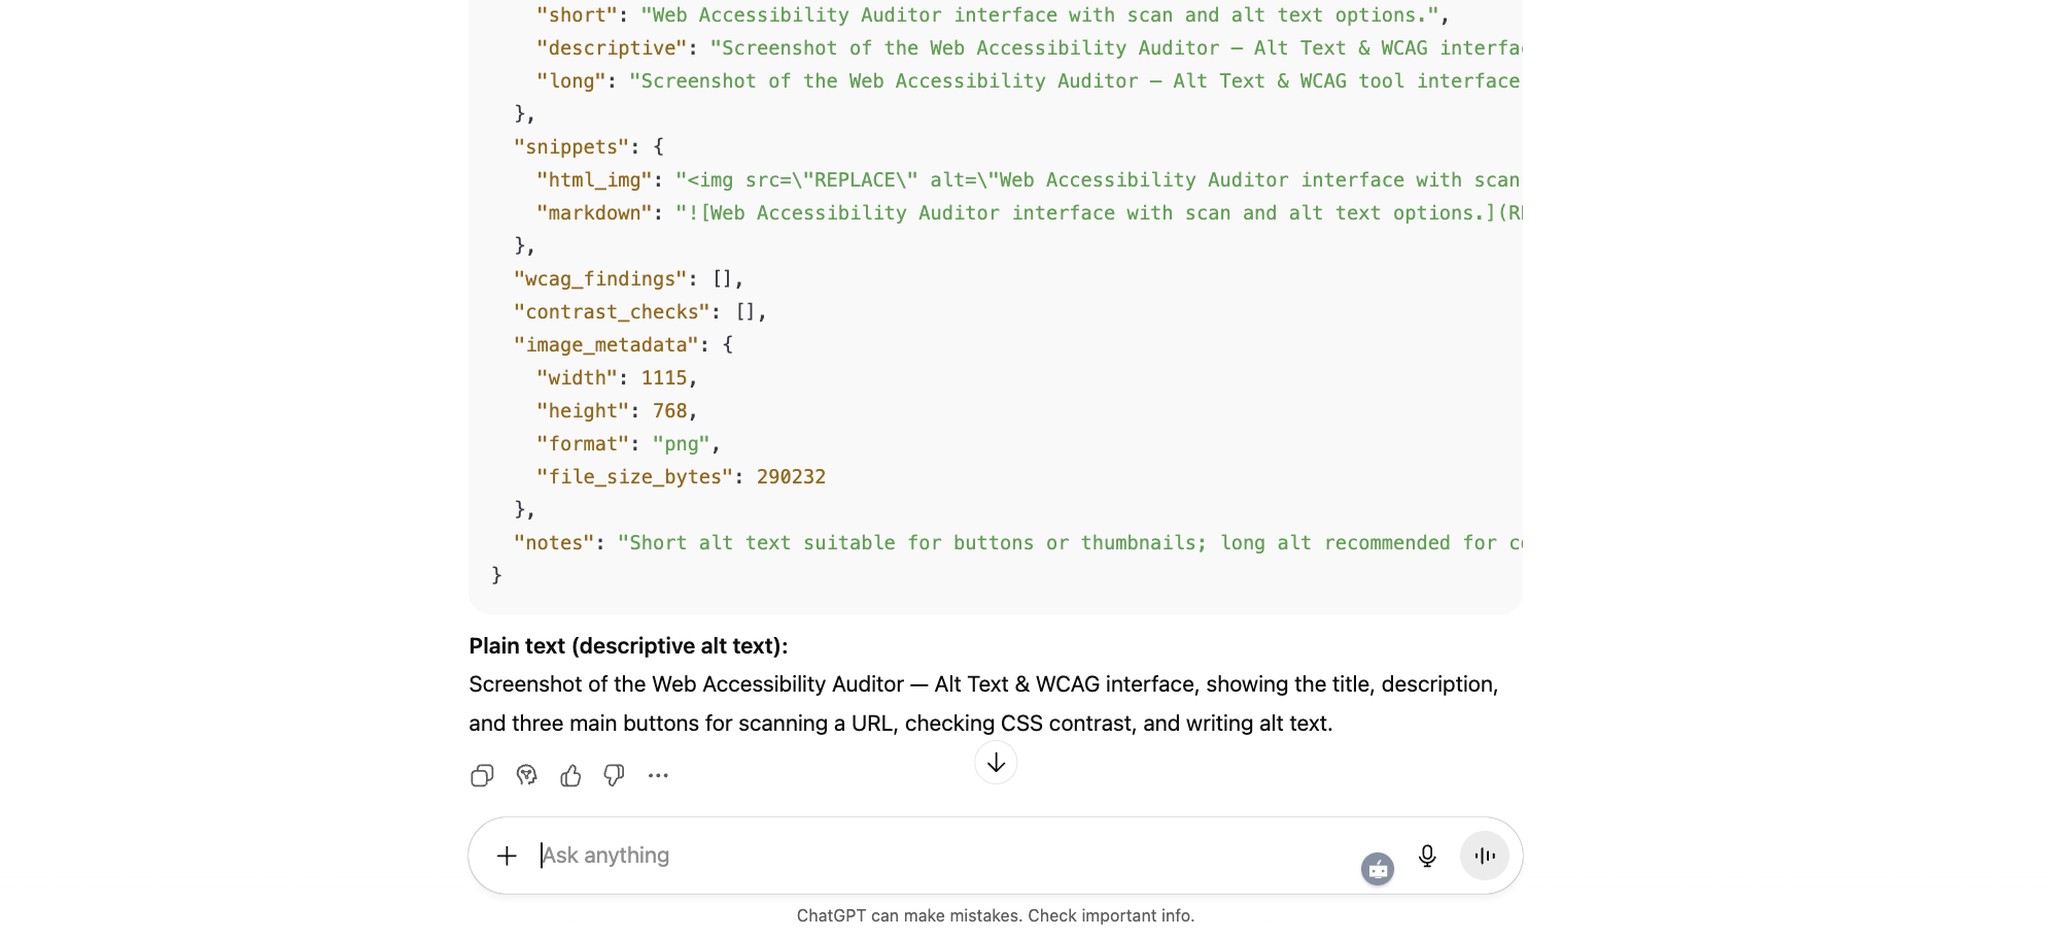The width and height of the screenshot is (2048, 938).
Task: Open the three-dot more actions menu
Action: [658, 776]
